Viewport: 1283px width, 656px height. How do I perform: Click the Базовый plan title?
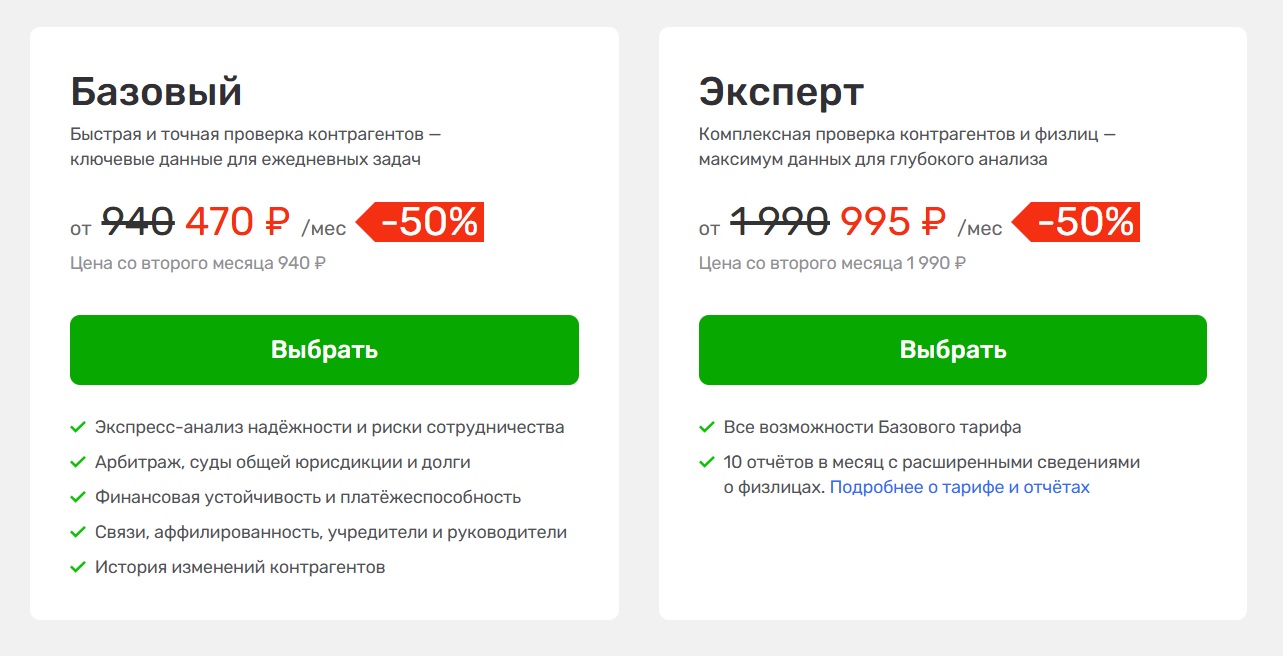[155, 90]
